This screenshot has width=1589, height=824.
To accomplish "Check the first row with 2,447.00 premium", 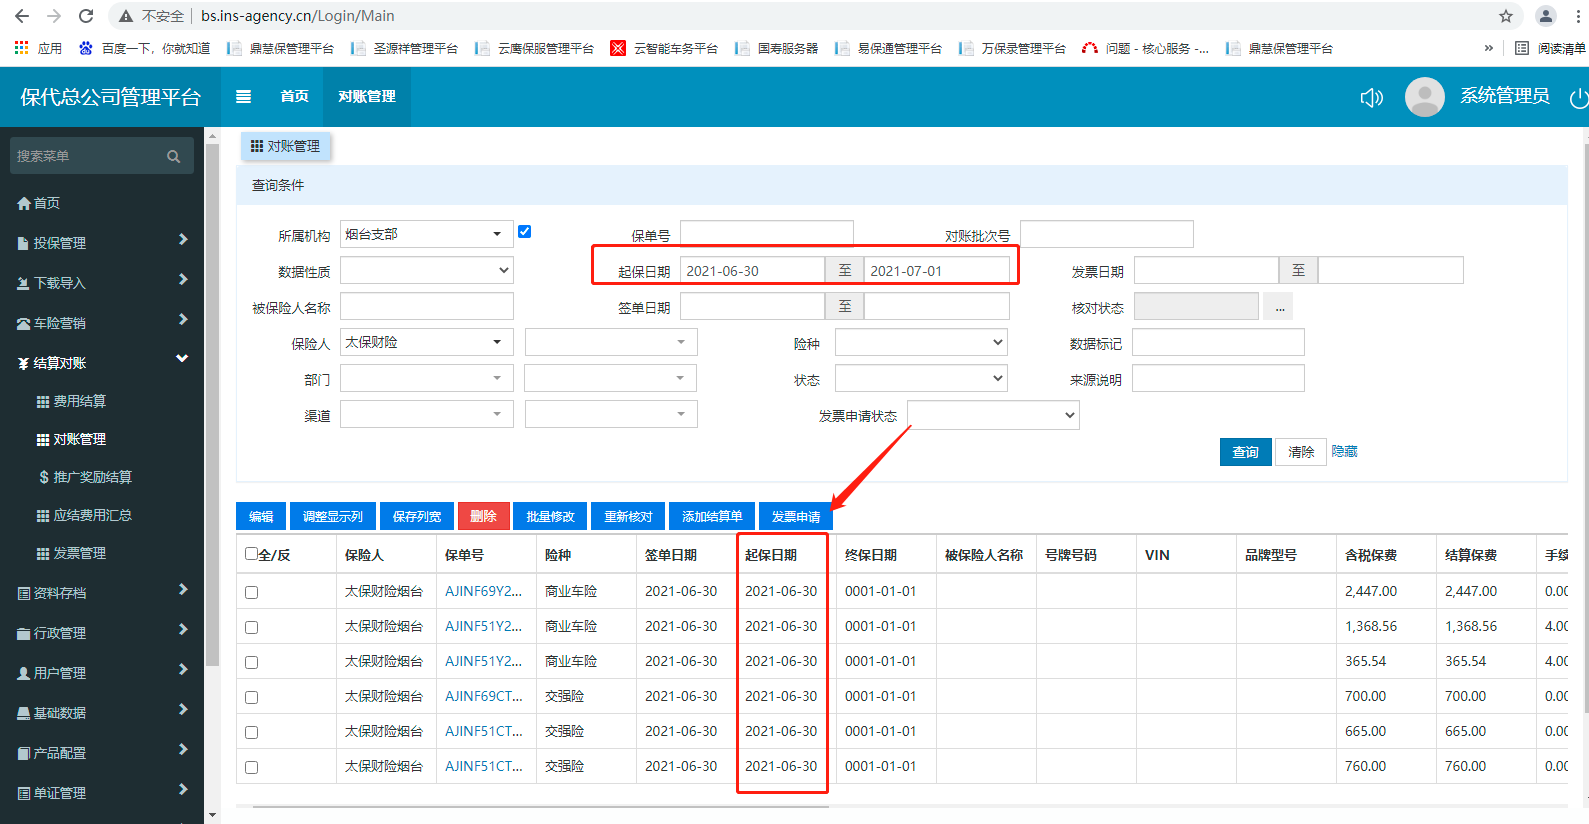I will pyautogui.click(x=251, y=592).
